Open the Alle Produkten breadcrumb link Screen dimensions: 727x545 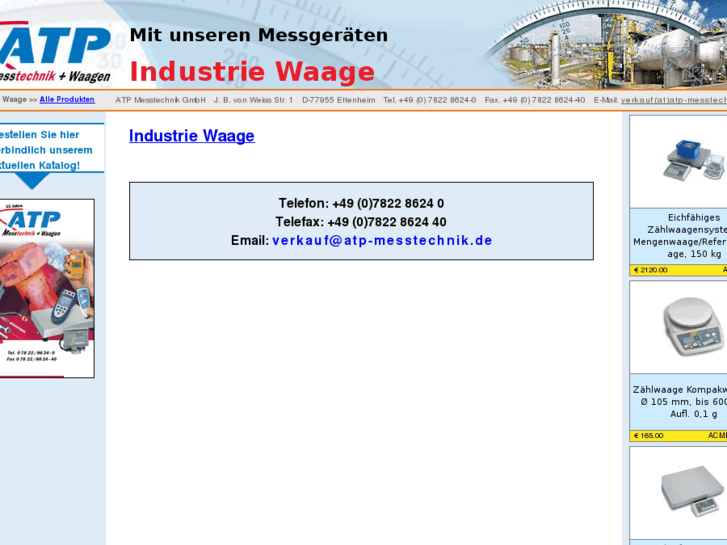point(67,100)
